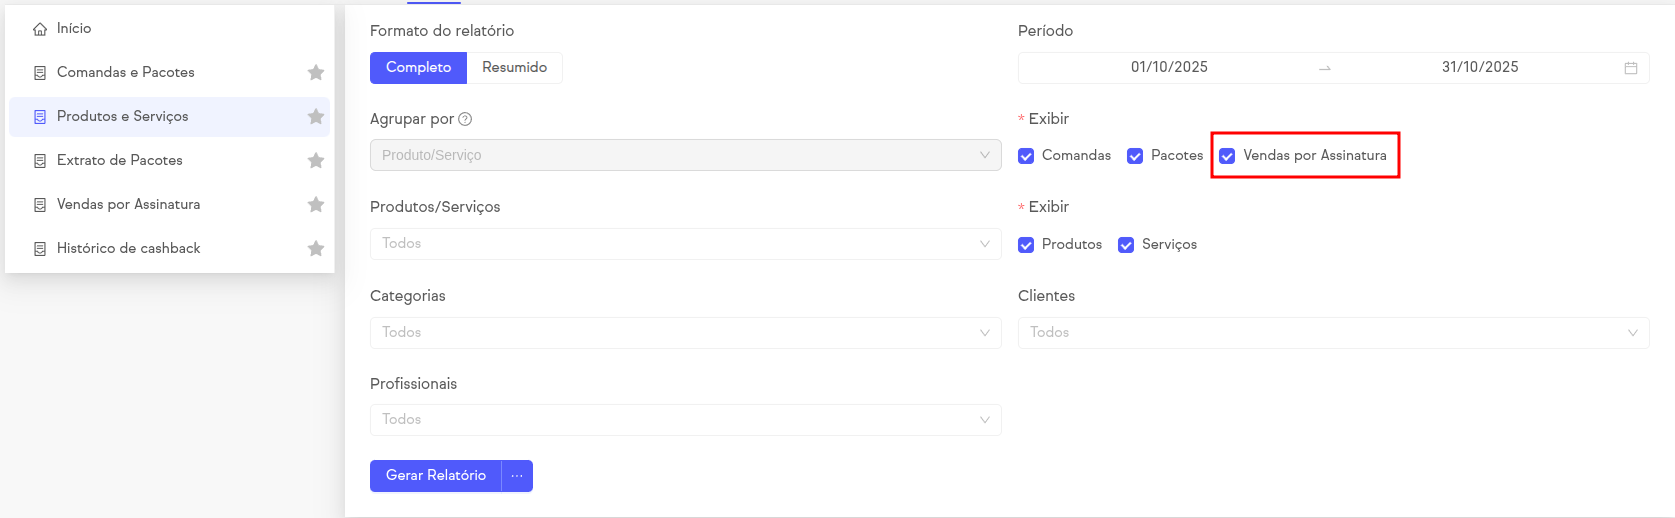Click star next to Produtos e Serviços

point(316,116)
